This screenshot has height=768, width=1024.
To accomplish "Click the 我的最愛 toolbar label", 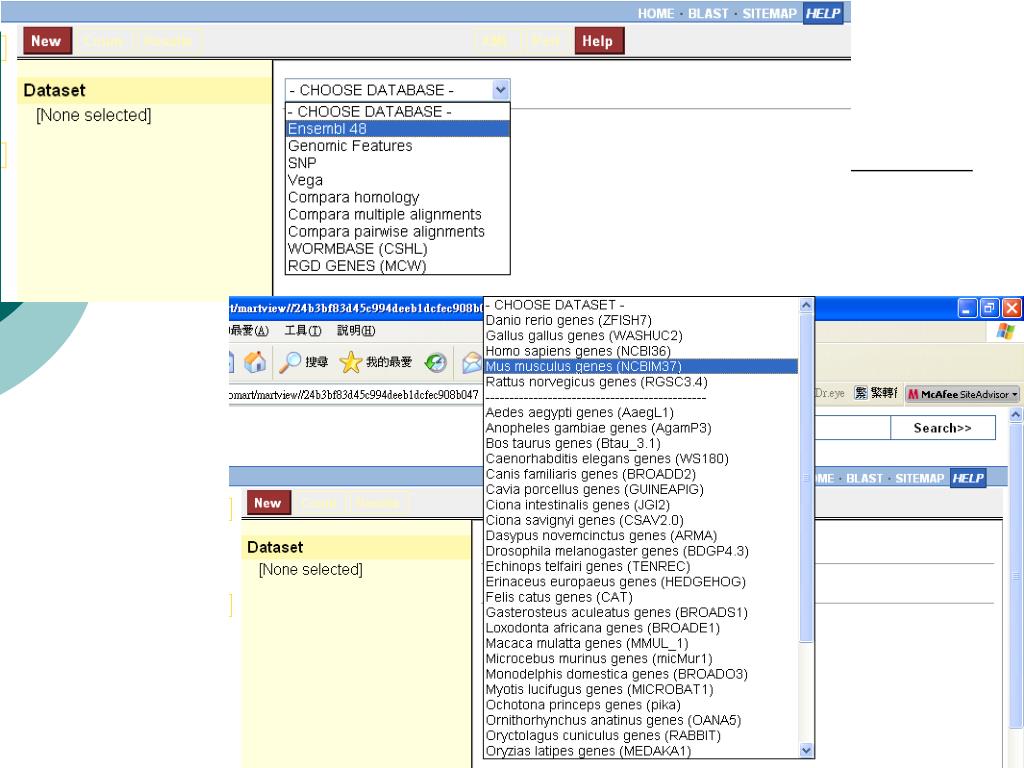I will pyautogui.click(x=389, y=362).
